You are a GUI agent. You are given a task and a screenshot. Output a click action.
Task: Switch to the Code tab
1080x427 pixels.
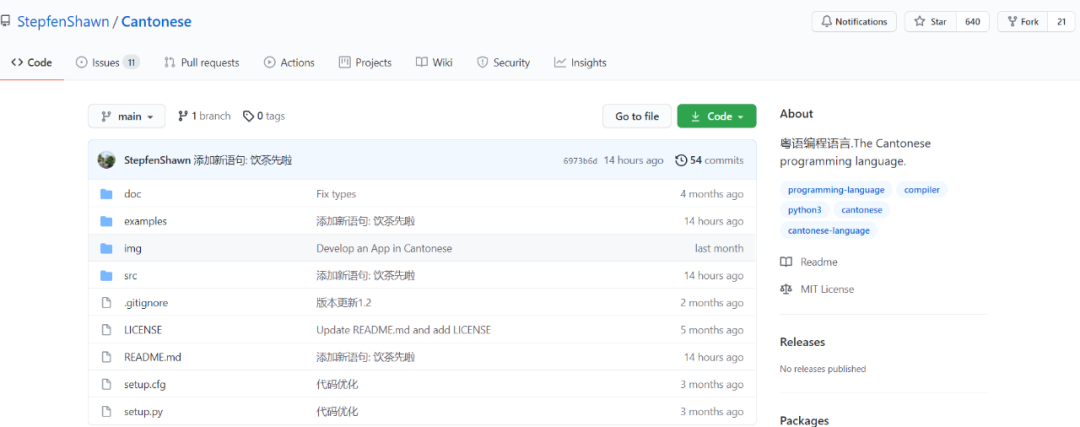point(32,63)
